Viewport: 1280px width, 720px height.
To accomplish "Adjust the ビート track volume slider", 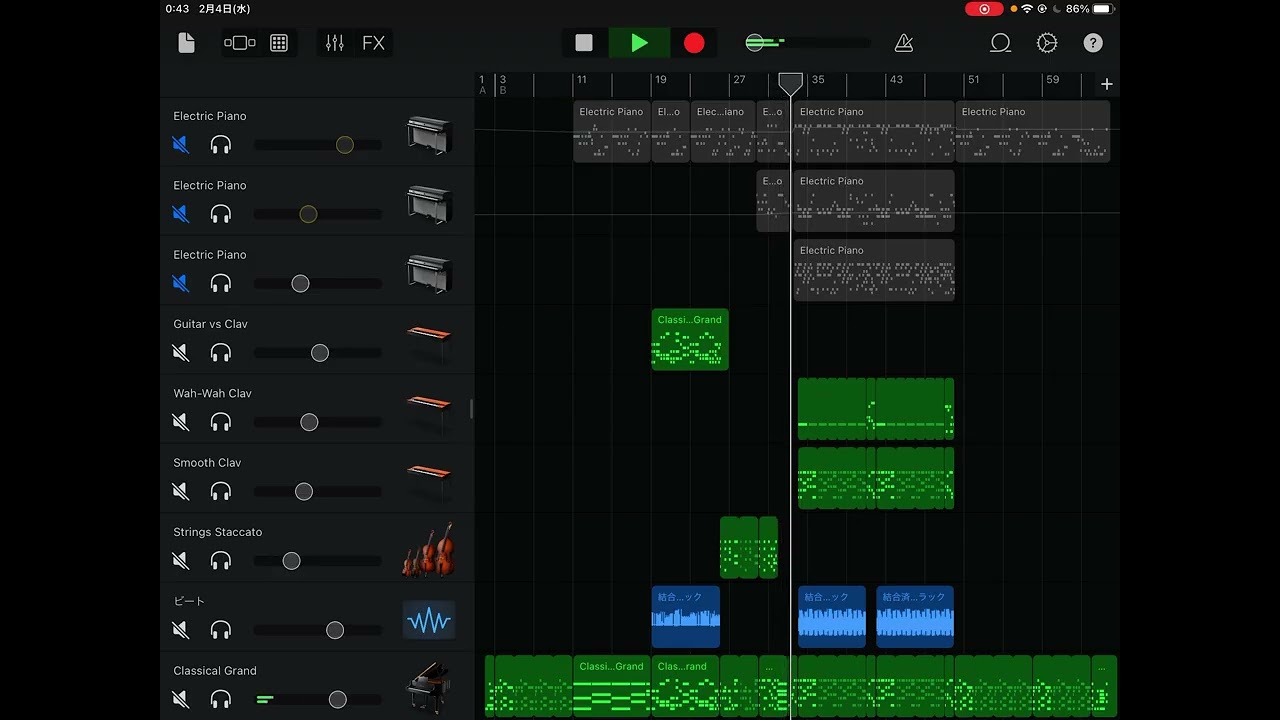I will click(318, 630).
